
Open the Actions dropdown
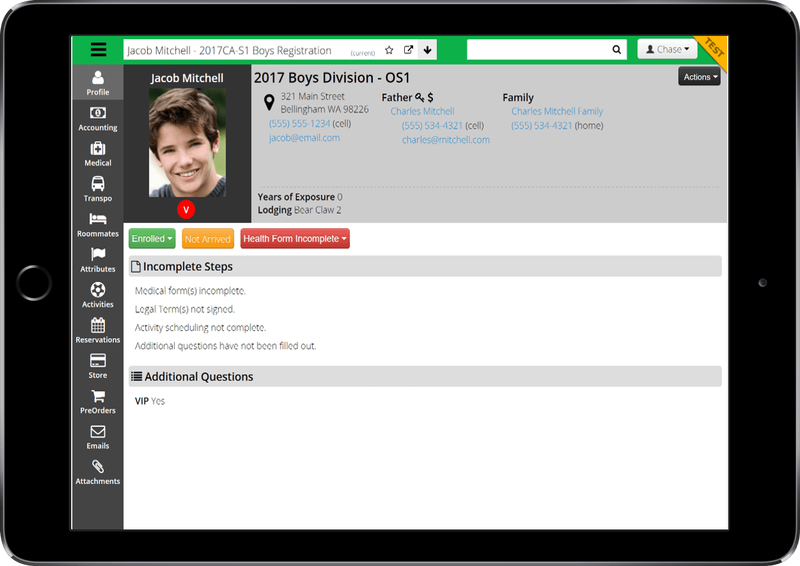pyautogui.click(x=699, y=77)
